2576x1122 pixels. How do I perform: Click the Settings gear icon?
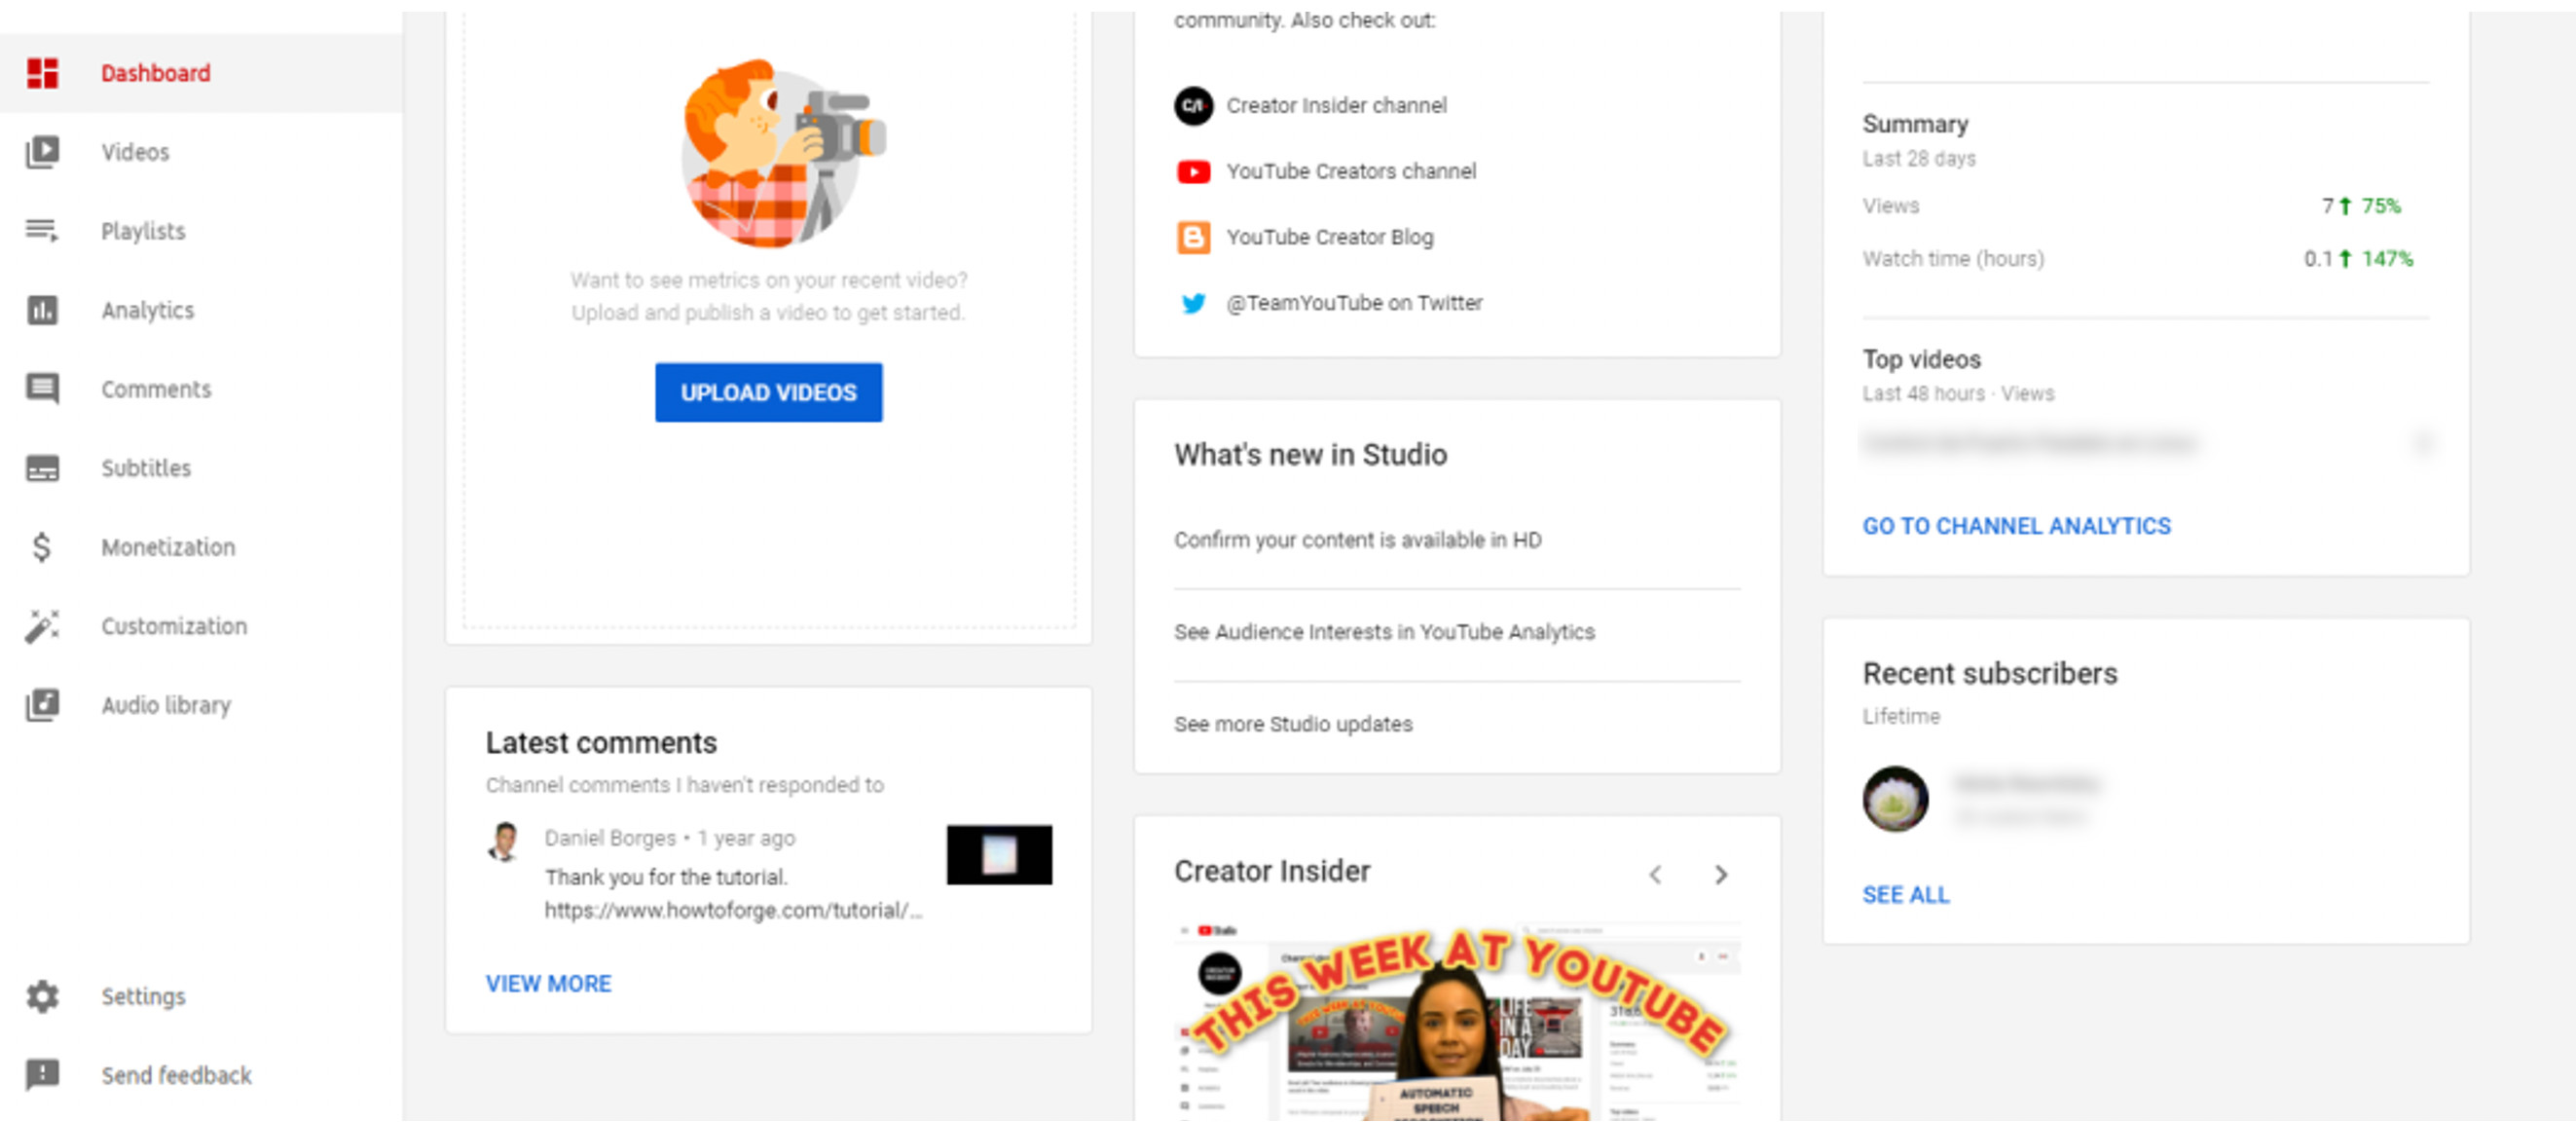click(x=42, y=996)
